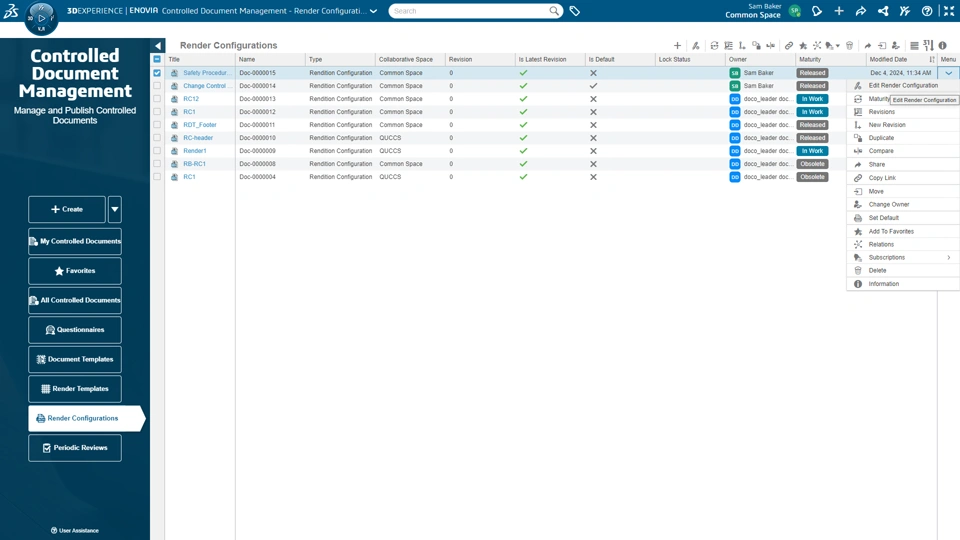Click the Search input field
Viewport: 960px width, 540px height.
470,11
